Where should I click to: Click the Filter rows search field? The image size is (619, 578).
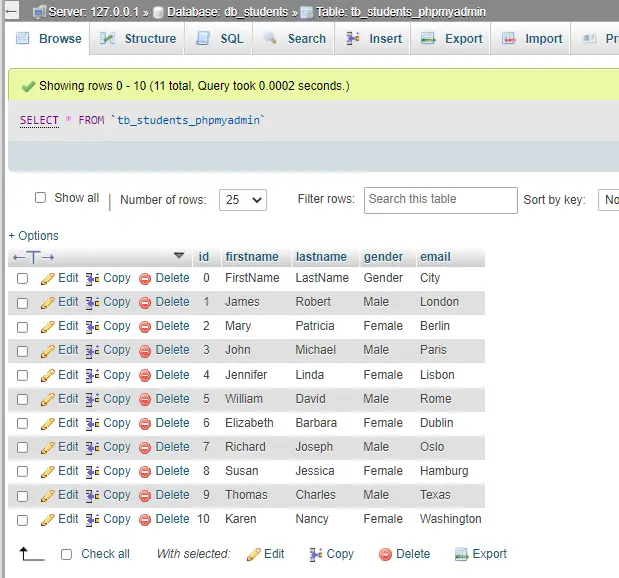440,199
